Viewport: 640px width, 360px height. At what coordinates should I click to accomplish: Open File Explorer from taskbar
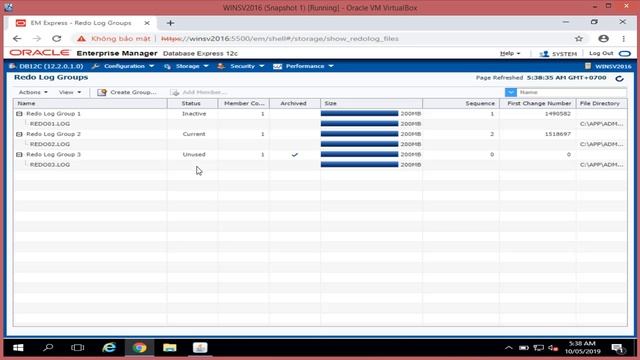pyautogui.click(x=169, y=348)
